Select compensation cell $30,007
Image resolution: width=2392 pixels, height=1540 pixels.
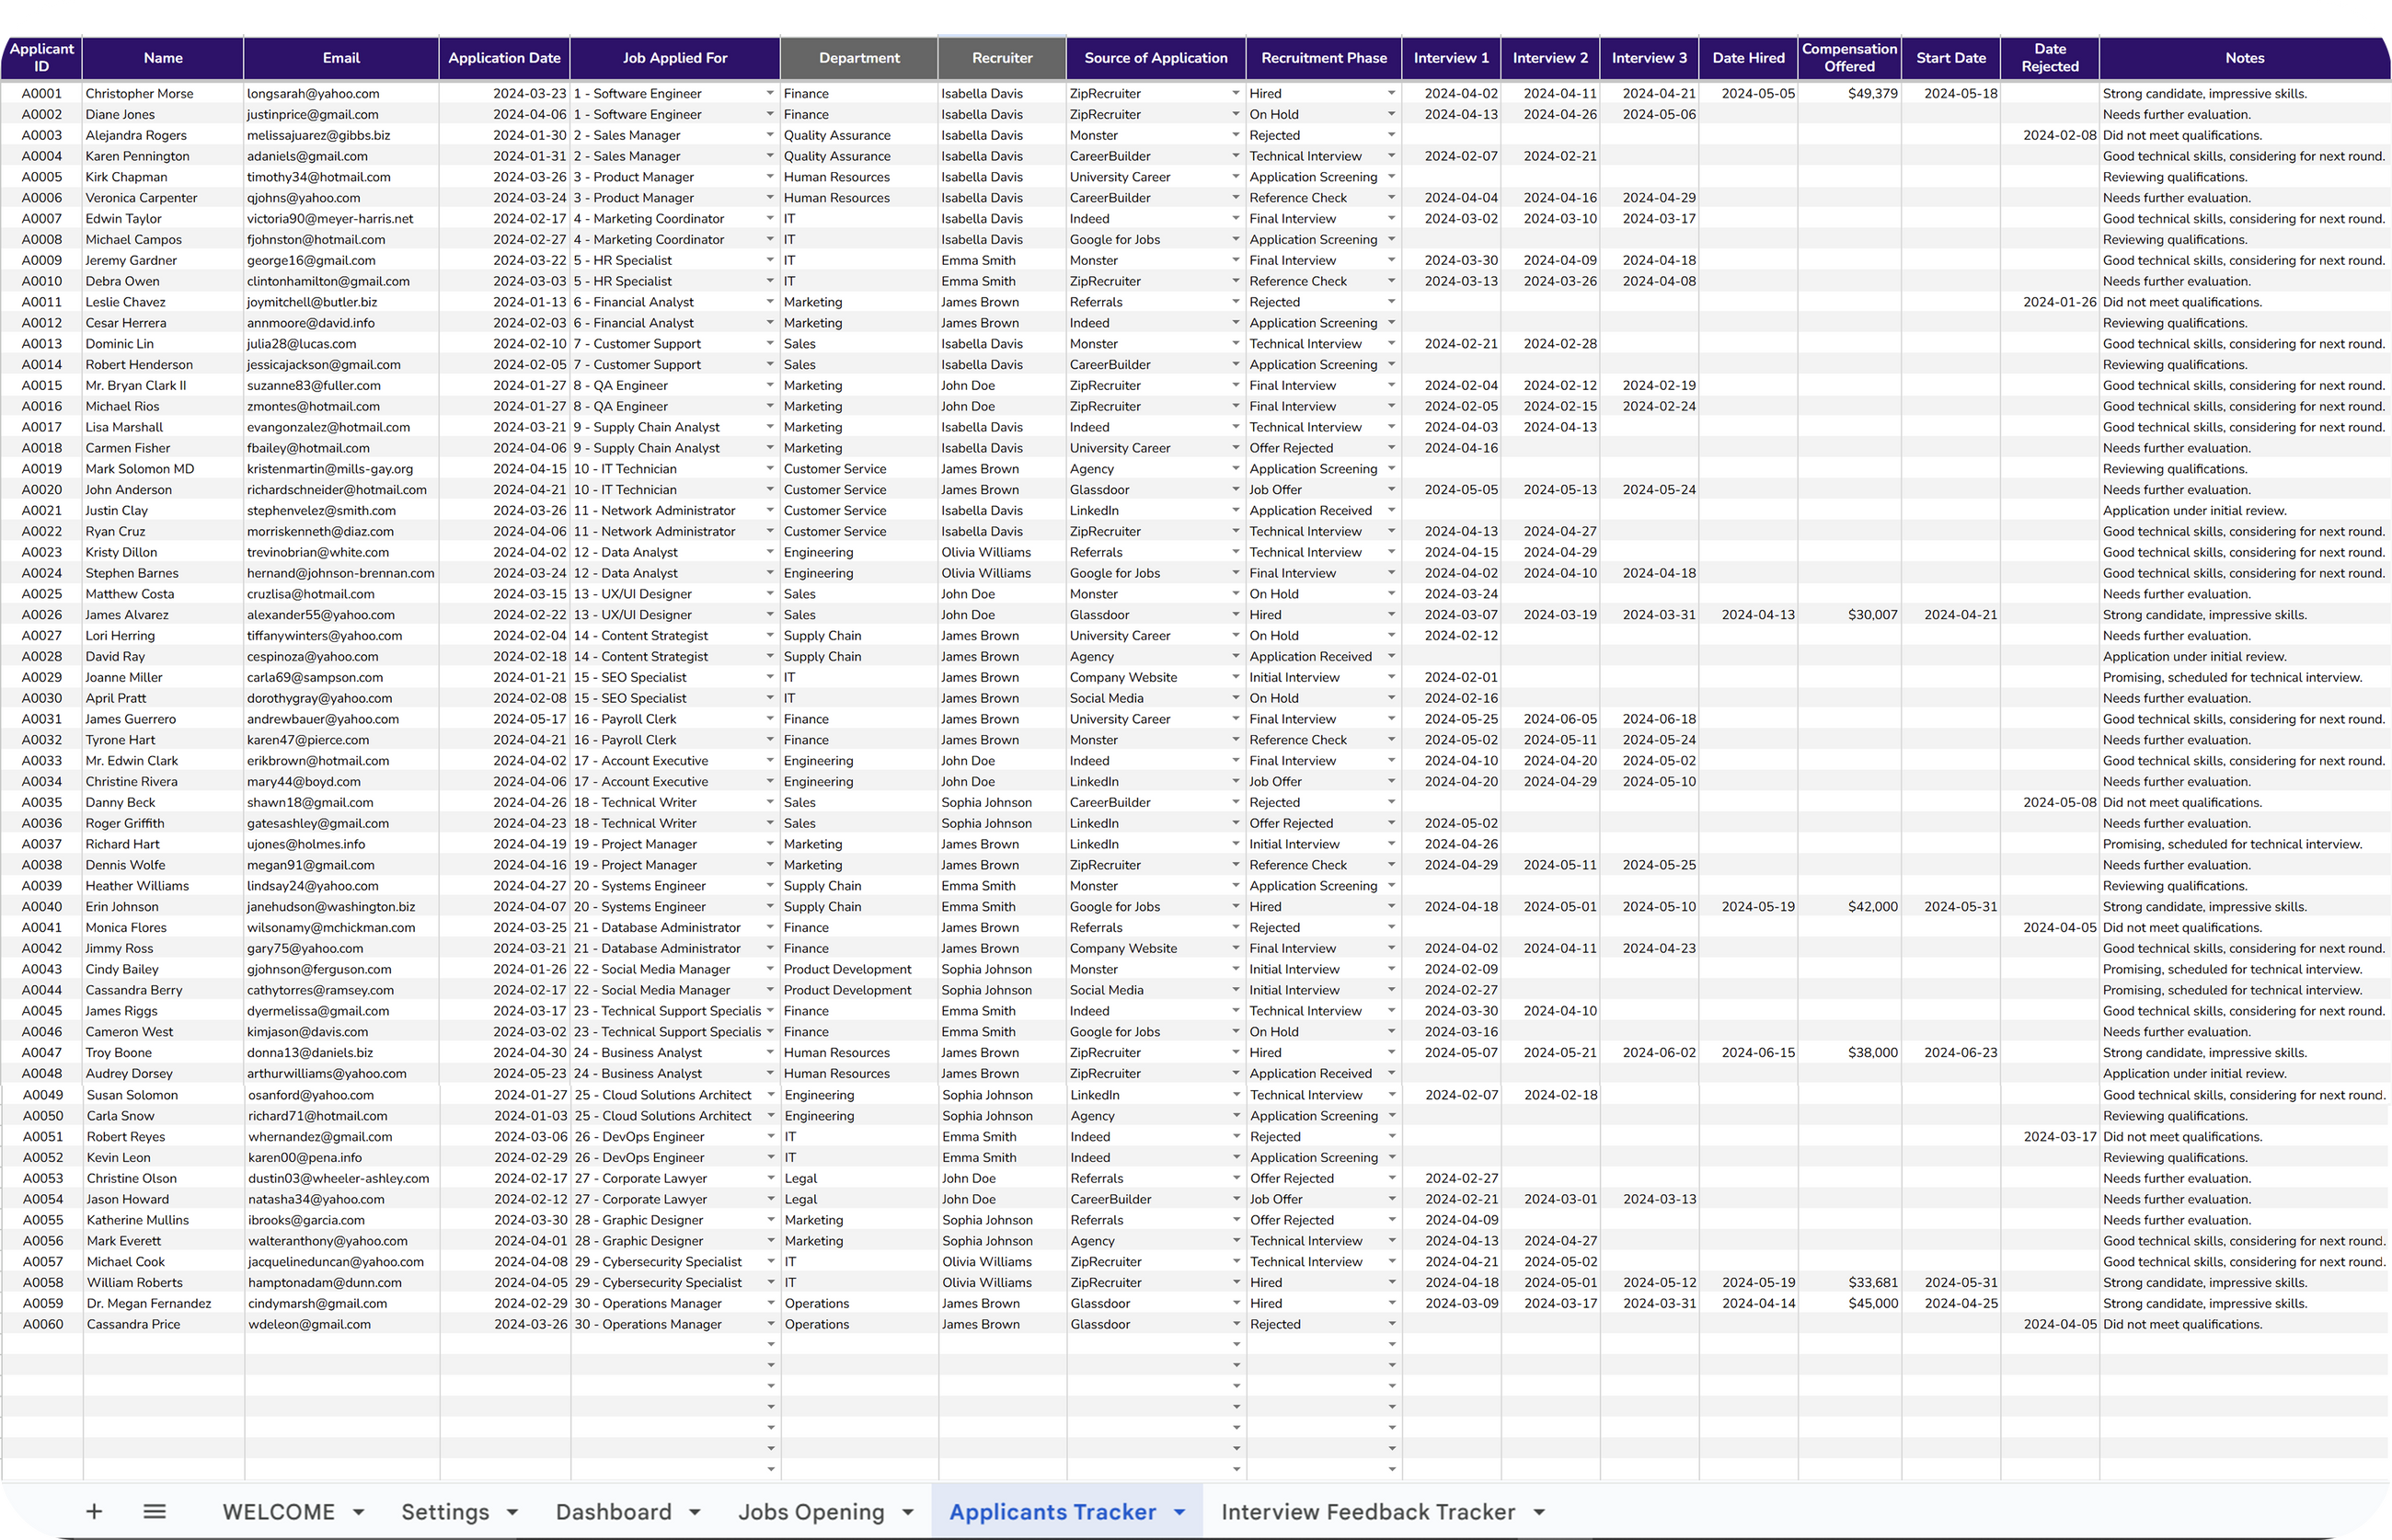coord(1849,615)
